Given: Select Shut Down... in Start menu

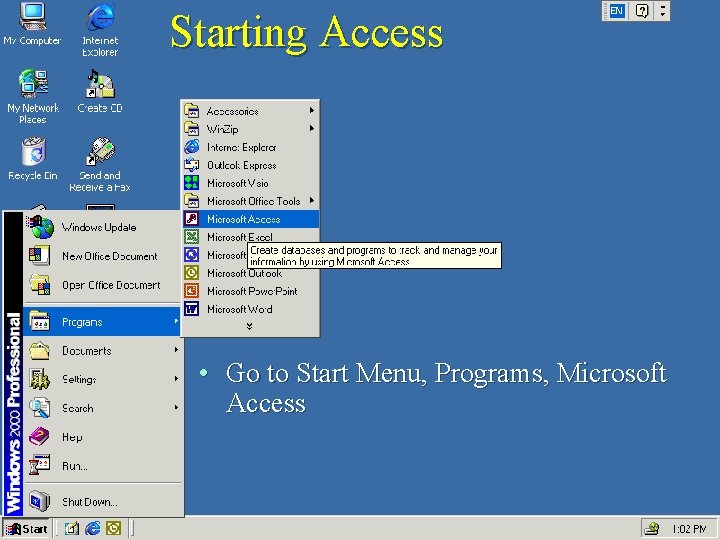Looking at the screenshot, I should tap(103, 501).
